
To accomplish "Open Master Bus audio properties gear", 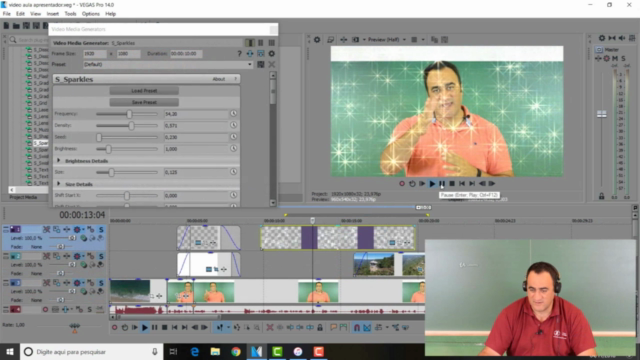I will pos(602,38).
